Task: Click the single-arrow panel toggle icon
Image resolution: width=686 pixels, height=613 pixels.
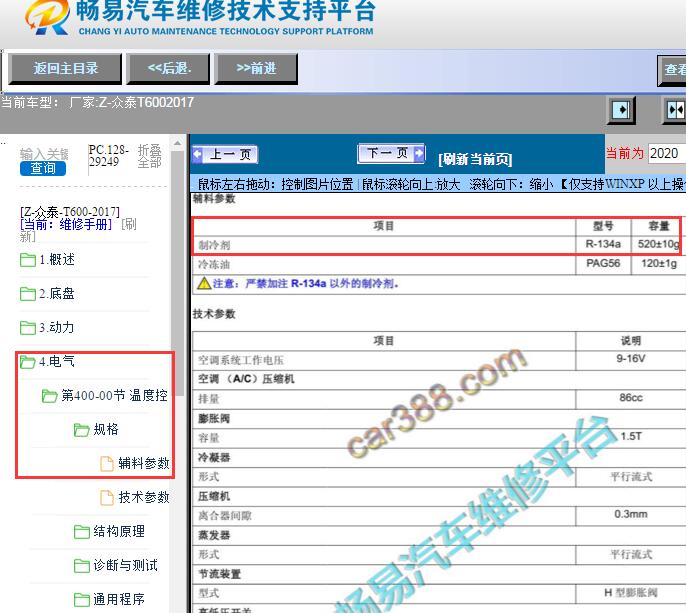Action: pyautogui.click(x=622, y=110)
